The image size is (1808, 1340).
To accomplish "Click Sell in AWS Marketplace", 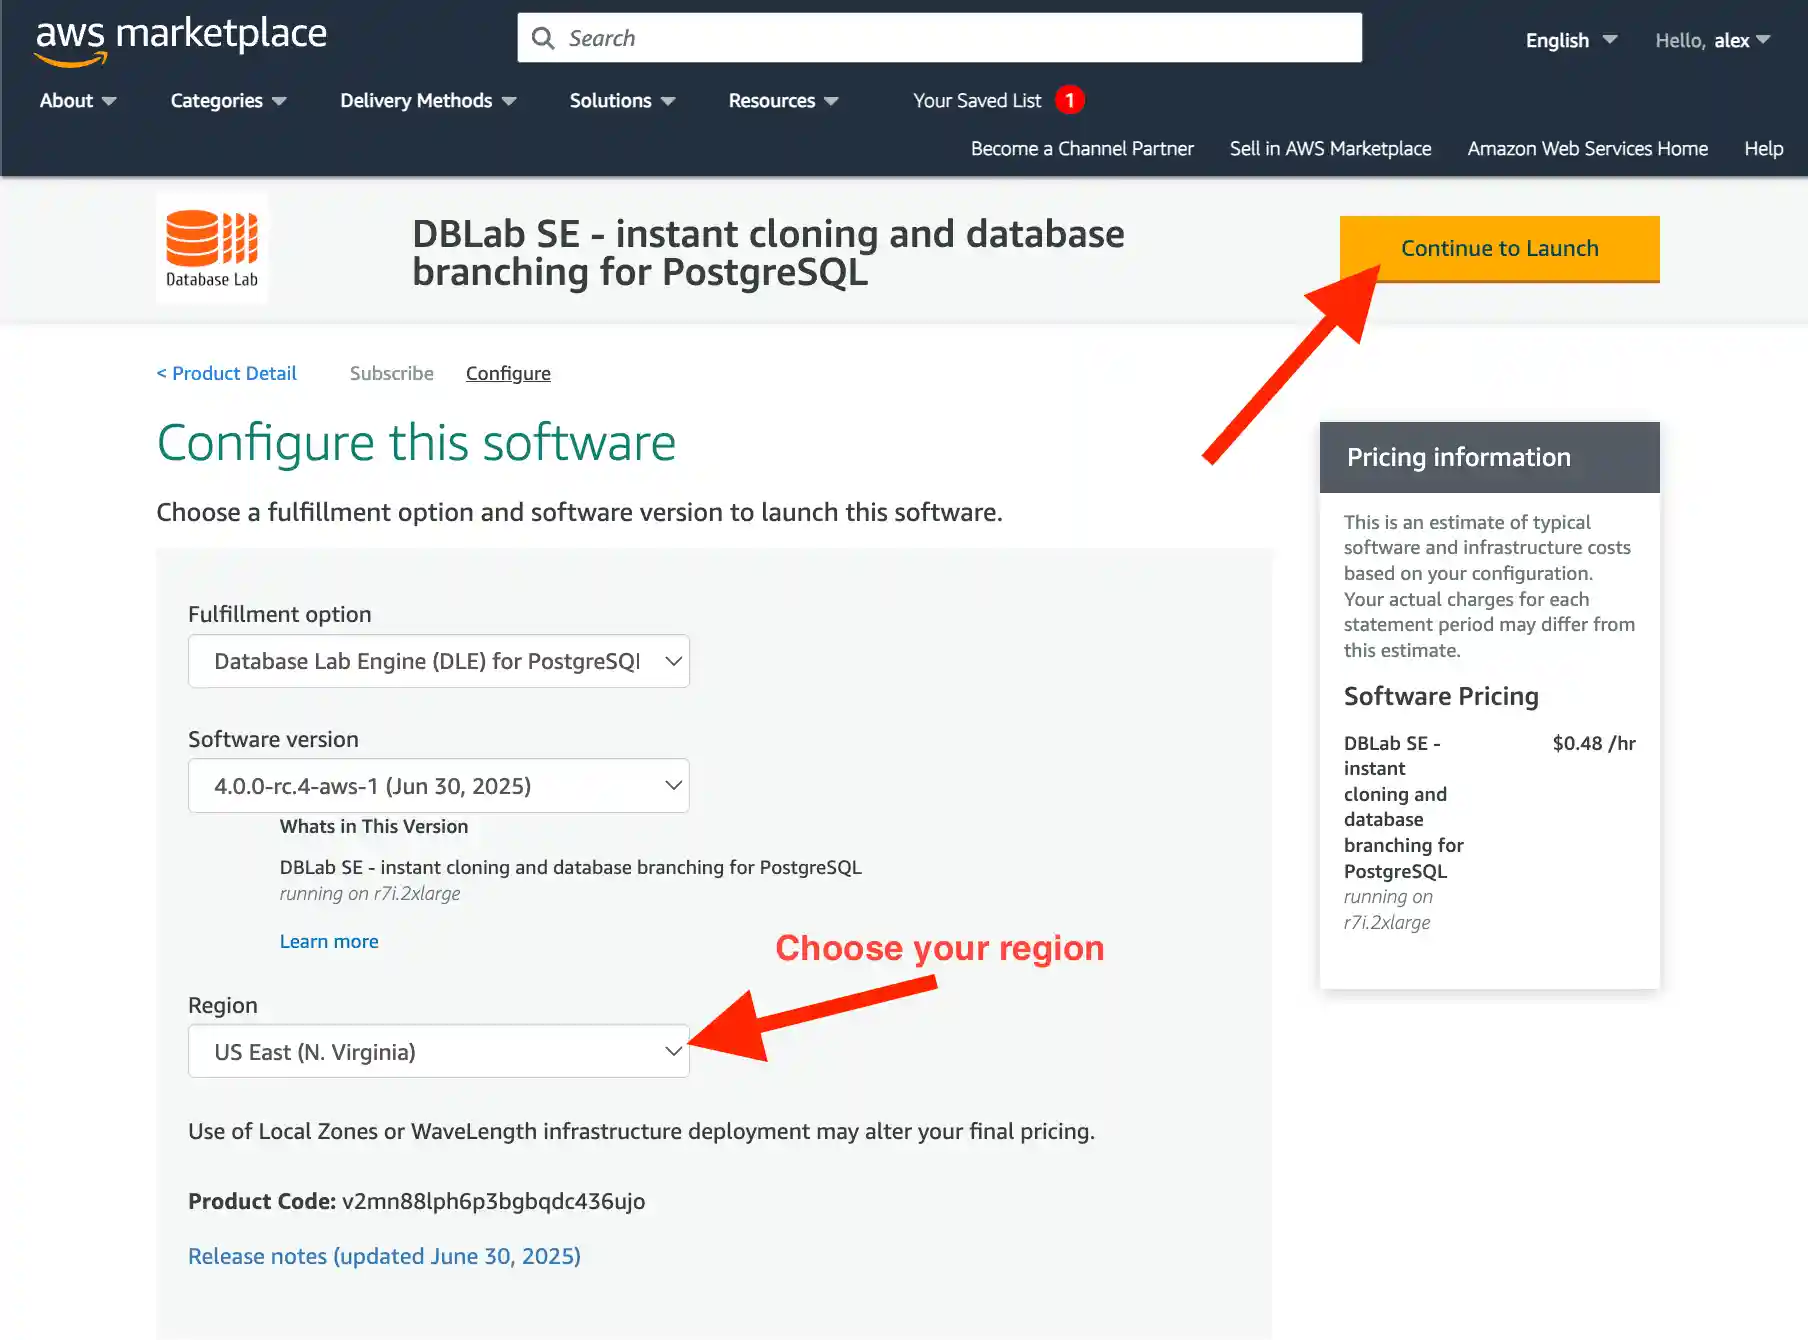I will point(1330,148).
